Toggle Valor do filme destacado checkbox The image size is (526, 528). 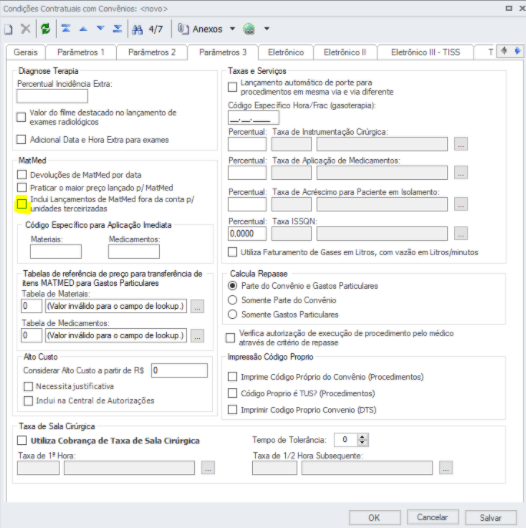[x=21, y=117]
